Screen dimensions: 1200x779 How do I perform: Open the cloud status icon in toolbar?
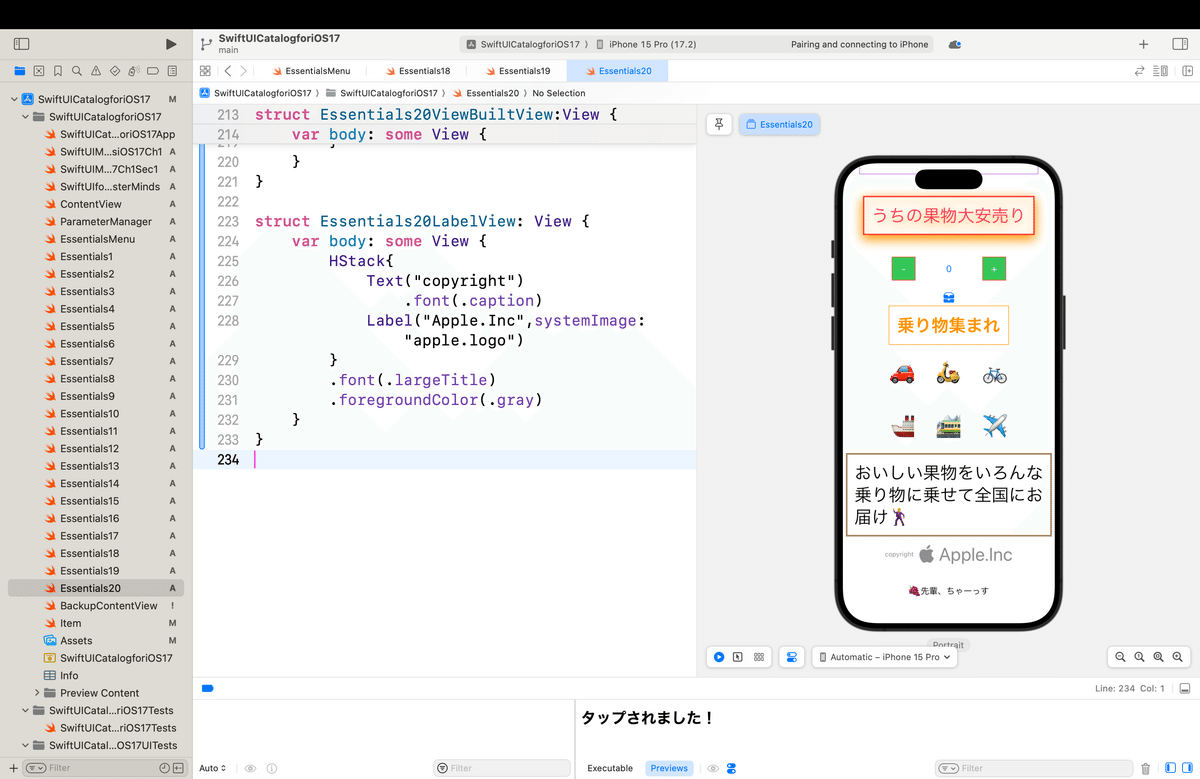pyautogui.click(x=955, y=44)
